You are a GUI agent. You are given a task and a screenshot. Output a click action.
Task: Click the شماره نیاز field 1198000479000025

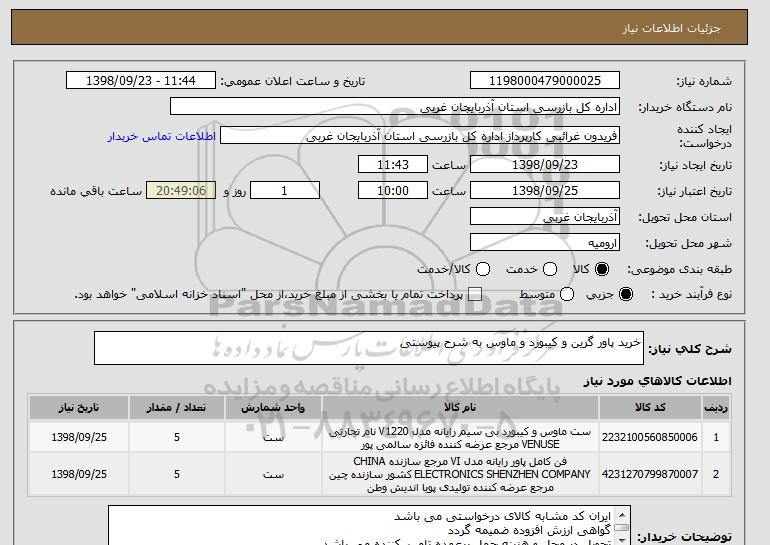[x=545, y=81]
